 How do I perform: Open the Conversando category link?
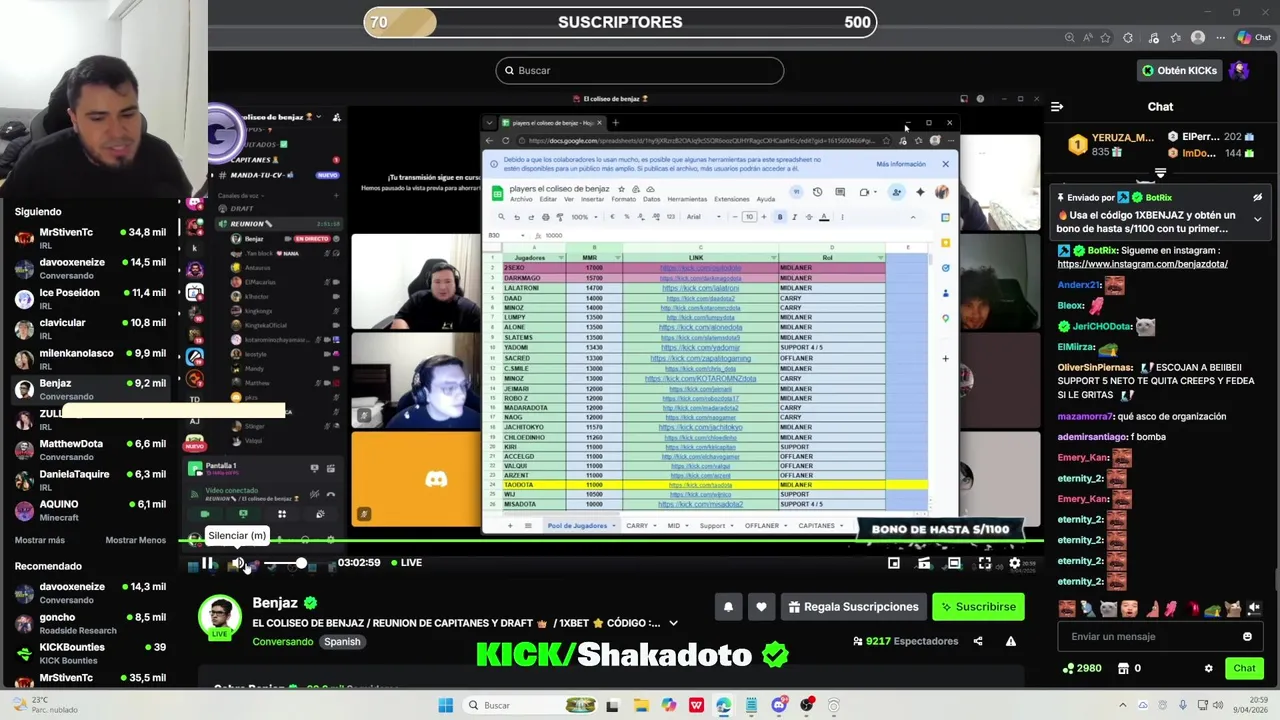283,642
